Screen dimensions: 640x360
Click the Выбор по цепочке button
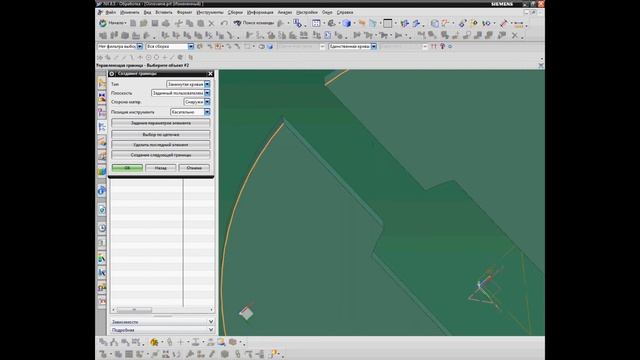tap(161, 134)
